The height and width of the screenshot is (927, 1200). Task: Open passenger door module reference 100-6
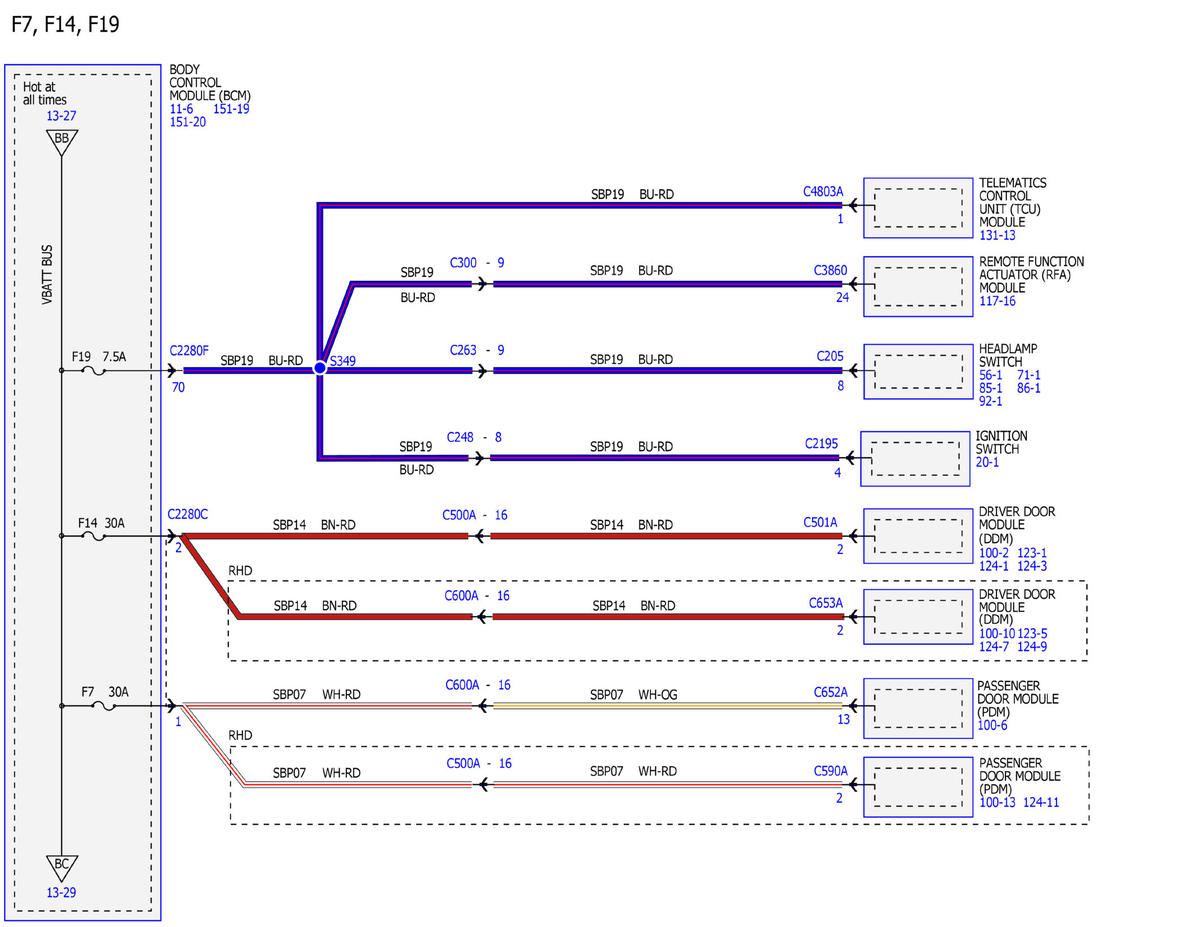point(993,725)
